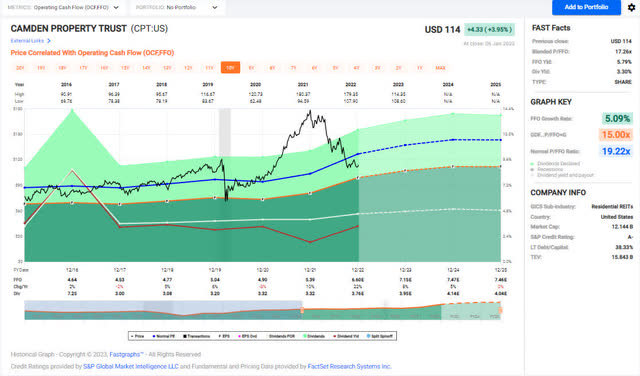The image size is (640, 376).
Task: Toggle Recessions in Graph Key
Action: point(546,169)
